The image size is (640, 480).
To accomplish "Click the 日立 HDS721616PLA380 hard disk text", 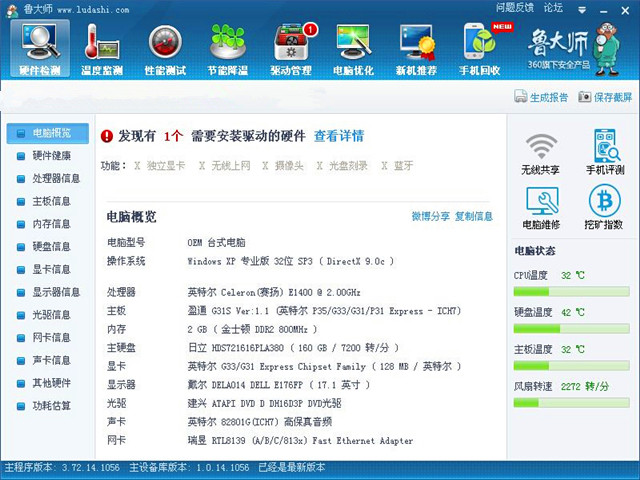I will (293, 348).
